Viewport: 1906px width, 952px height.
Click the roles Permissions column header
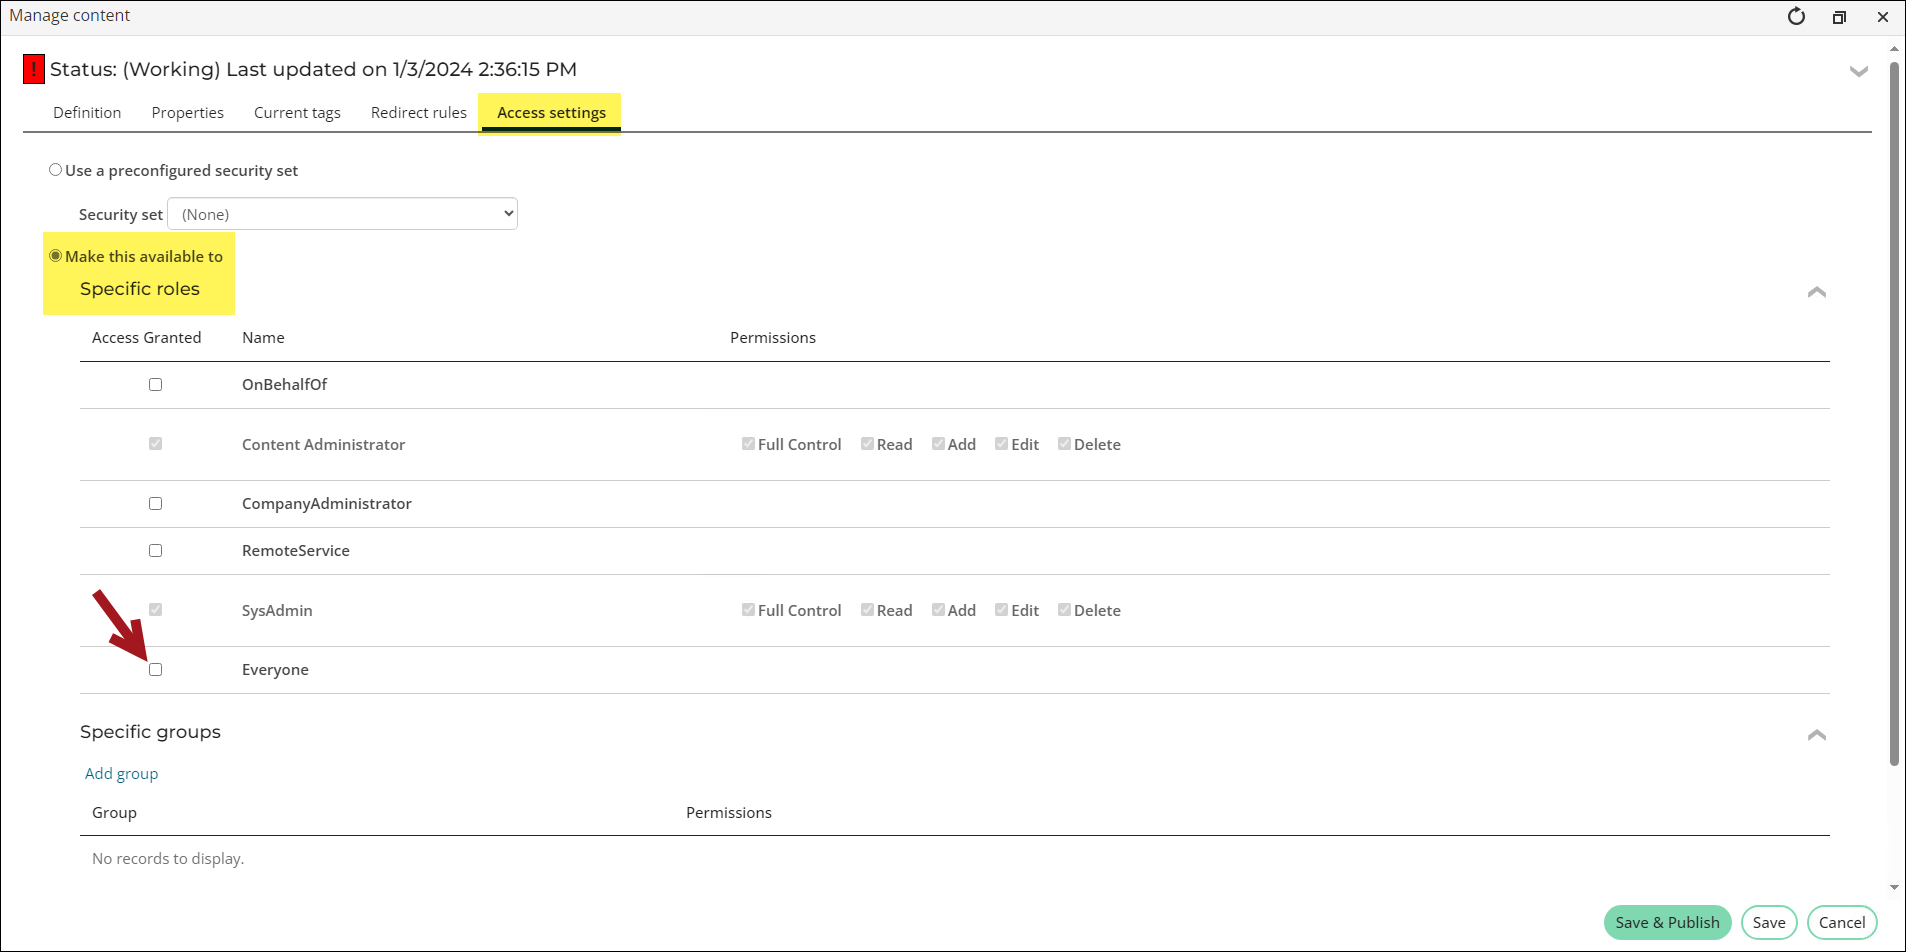pyautogui.click(x=773, y=338)
